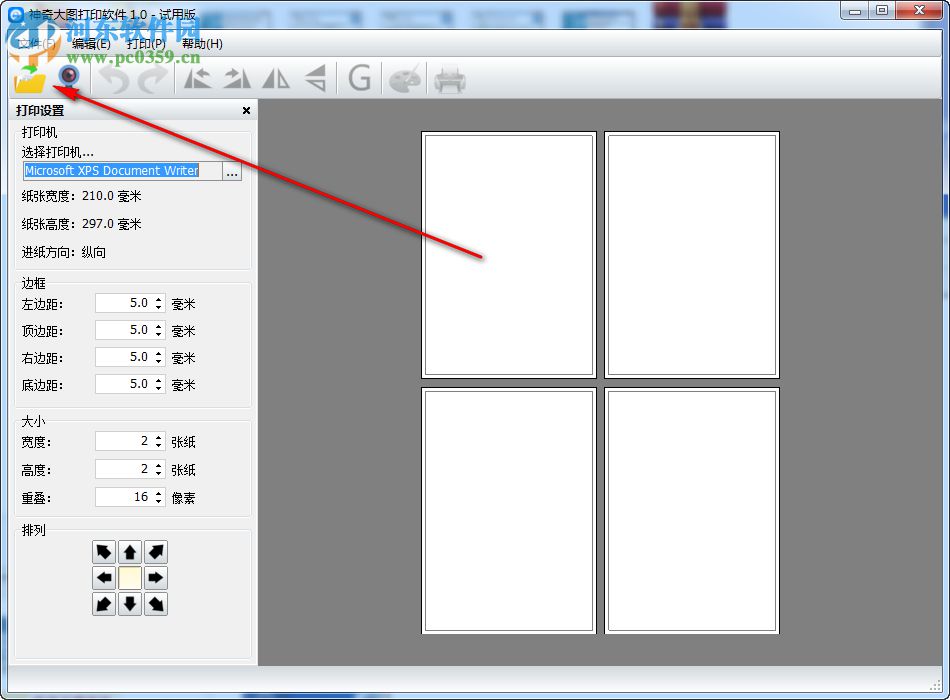This screenshot has width=950, height=700.
Task: Align image to top-right arrow
Action: 156,552
